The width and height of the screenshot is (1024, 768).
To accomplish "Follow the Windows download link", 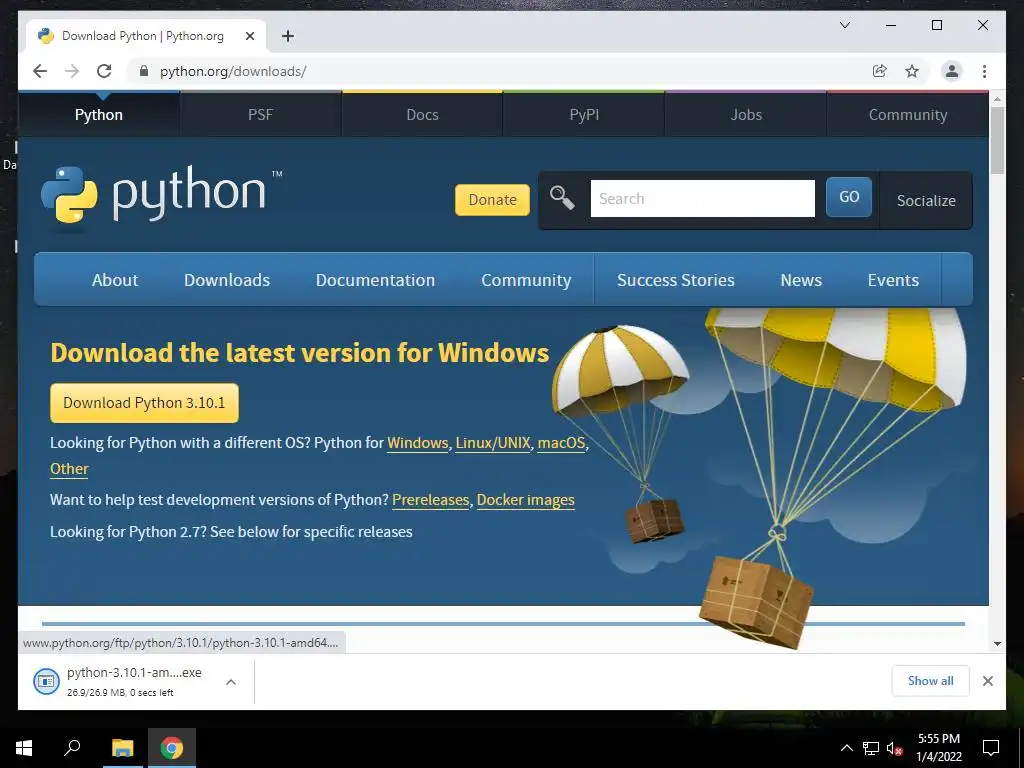I will 417,443.
